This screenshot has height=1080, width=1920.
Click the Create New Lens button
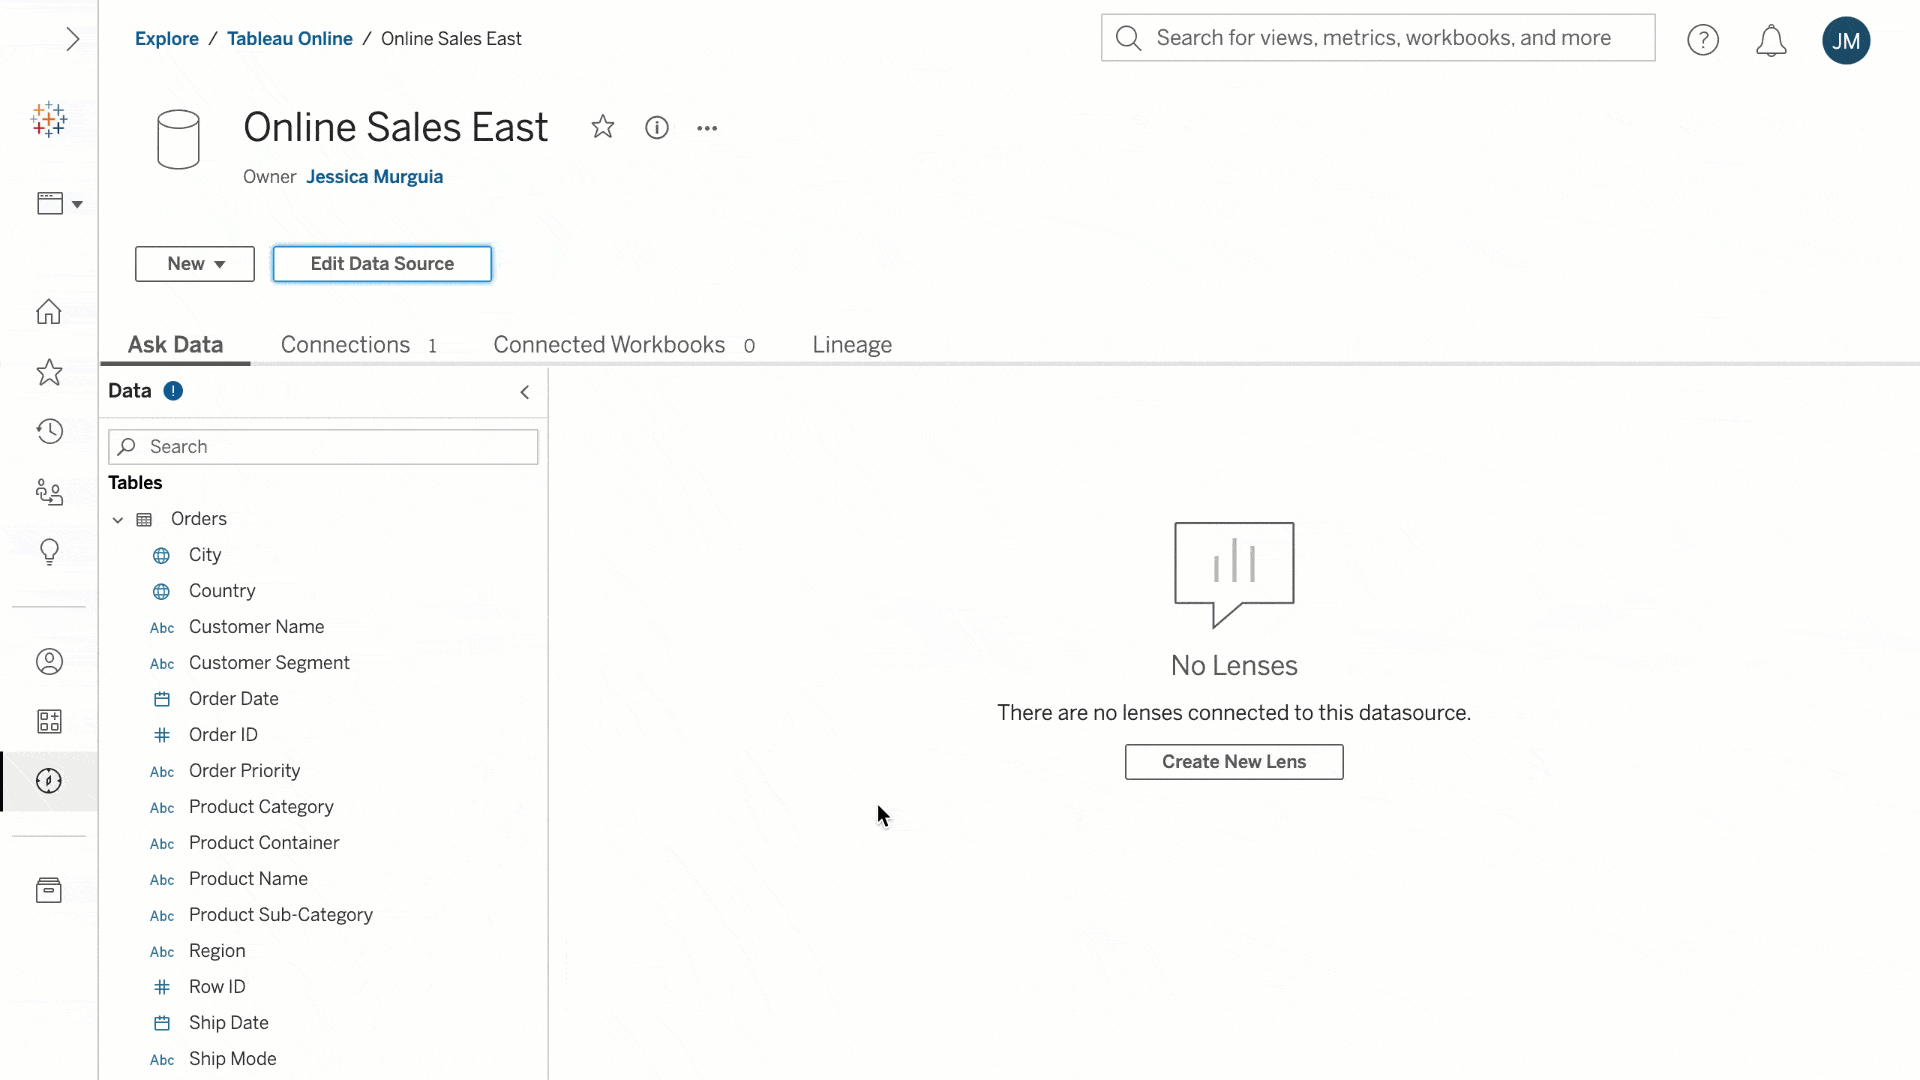tap(1233, 761)
